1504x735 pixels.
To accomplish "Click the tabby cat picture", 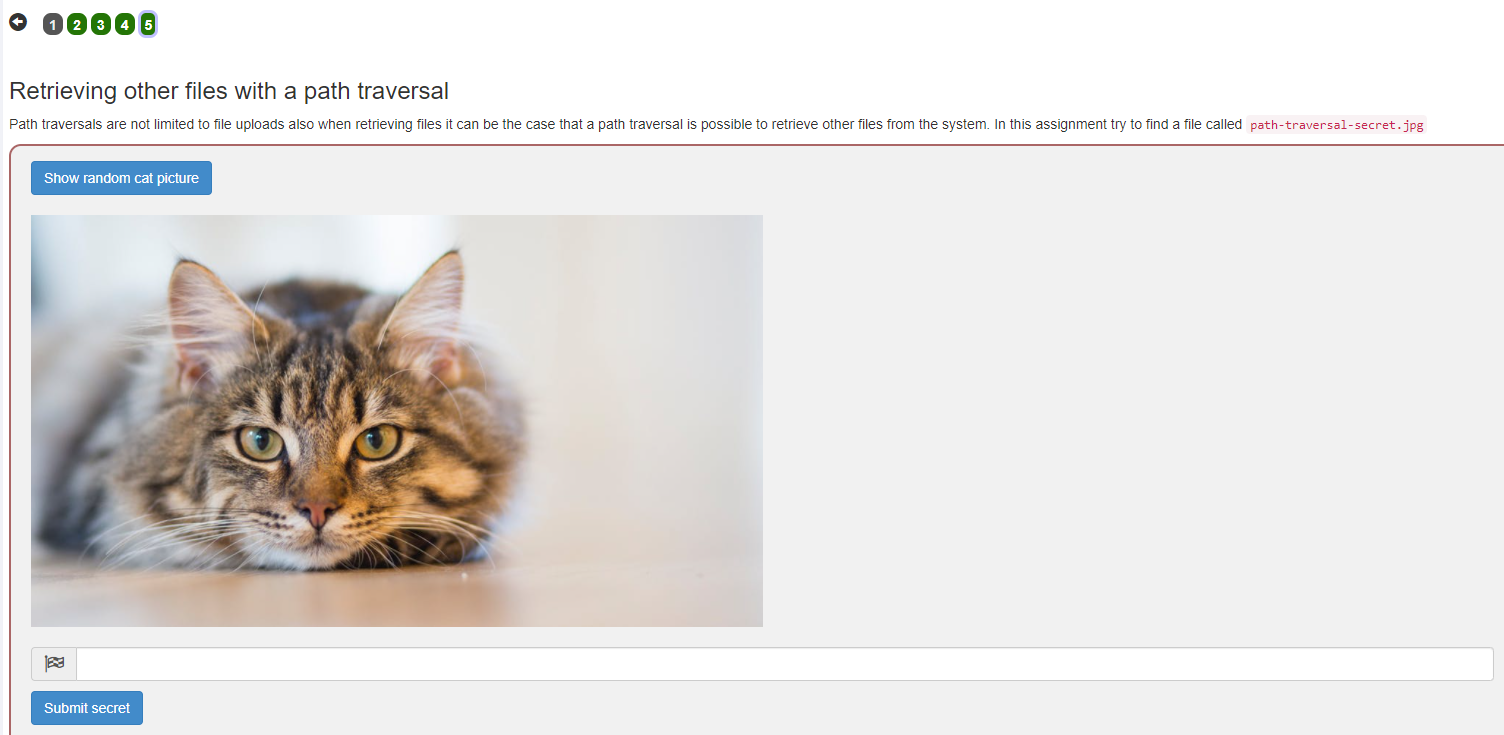I will pyautogui.click(x=397, y=421).
